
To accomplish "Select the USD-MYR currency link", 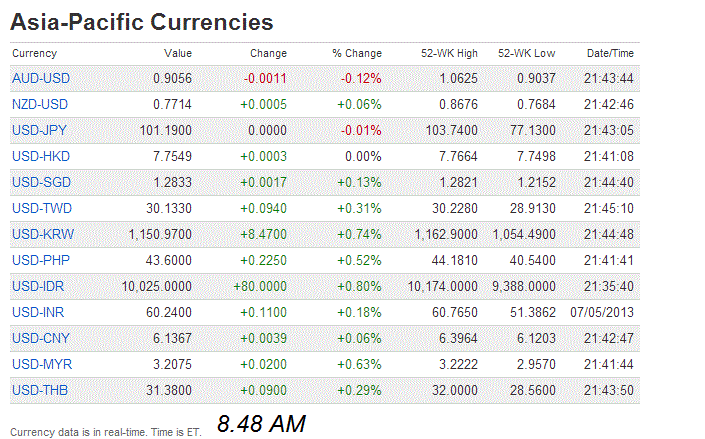I will click(41, 364).
